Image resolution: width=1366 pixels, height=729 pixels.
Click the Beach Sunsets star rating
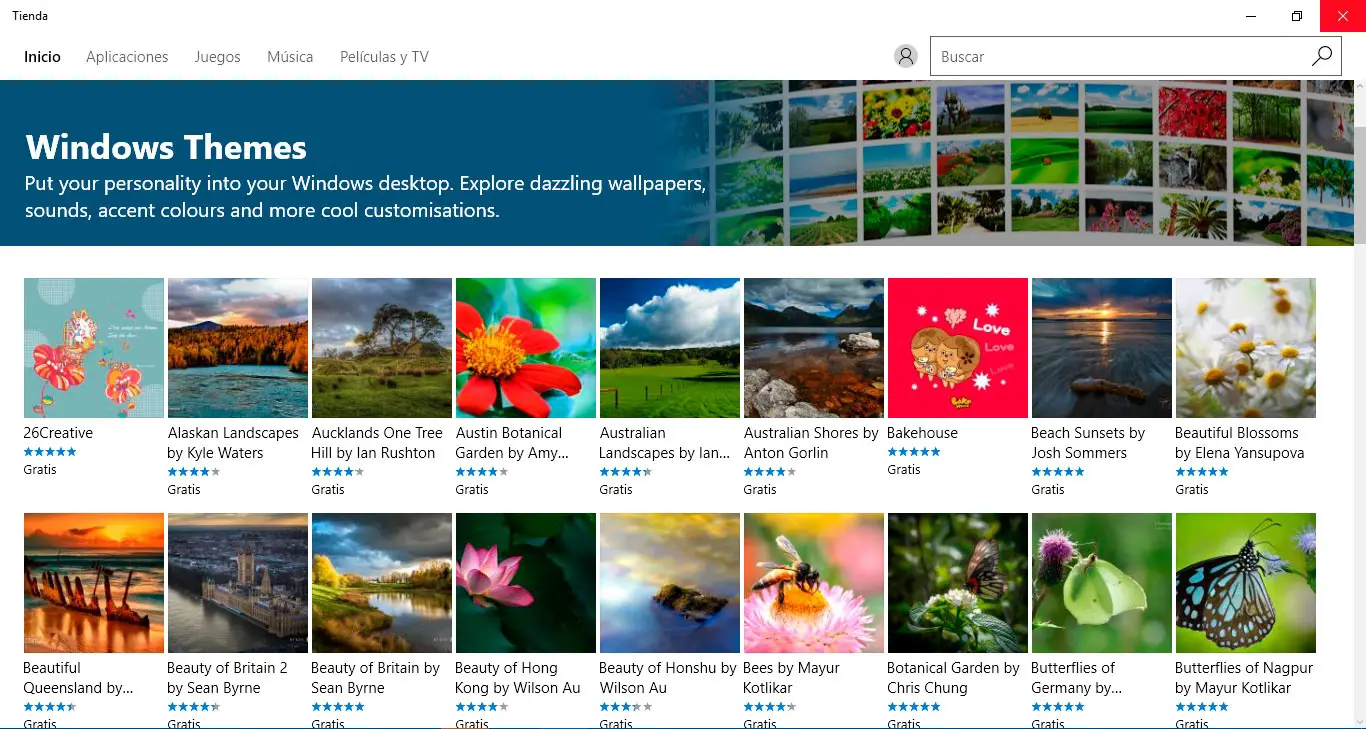1057,472
